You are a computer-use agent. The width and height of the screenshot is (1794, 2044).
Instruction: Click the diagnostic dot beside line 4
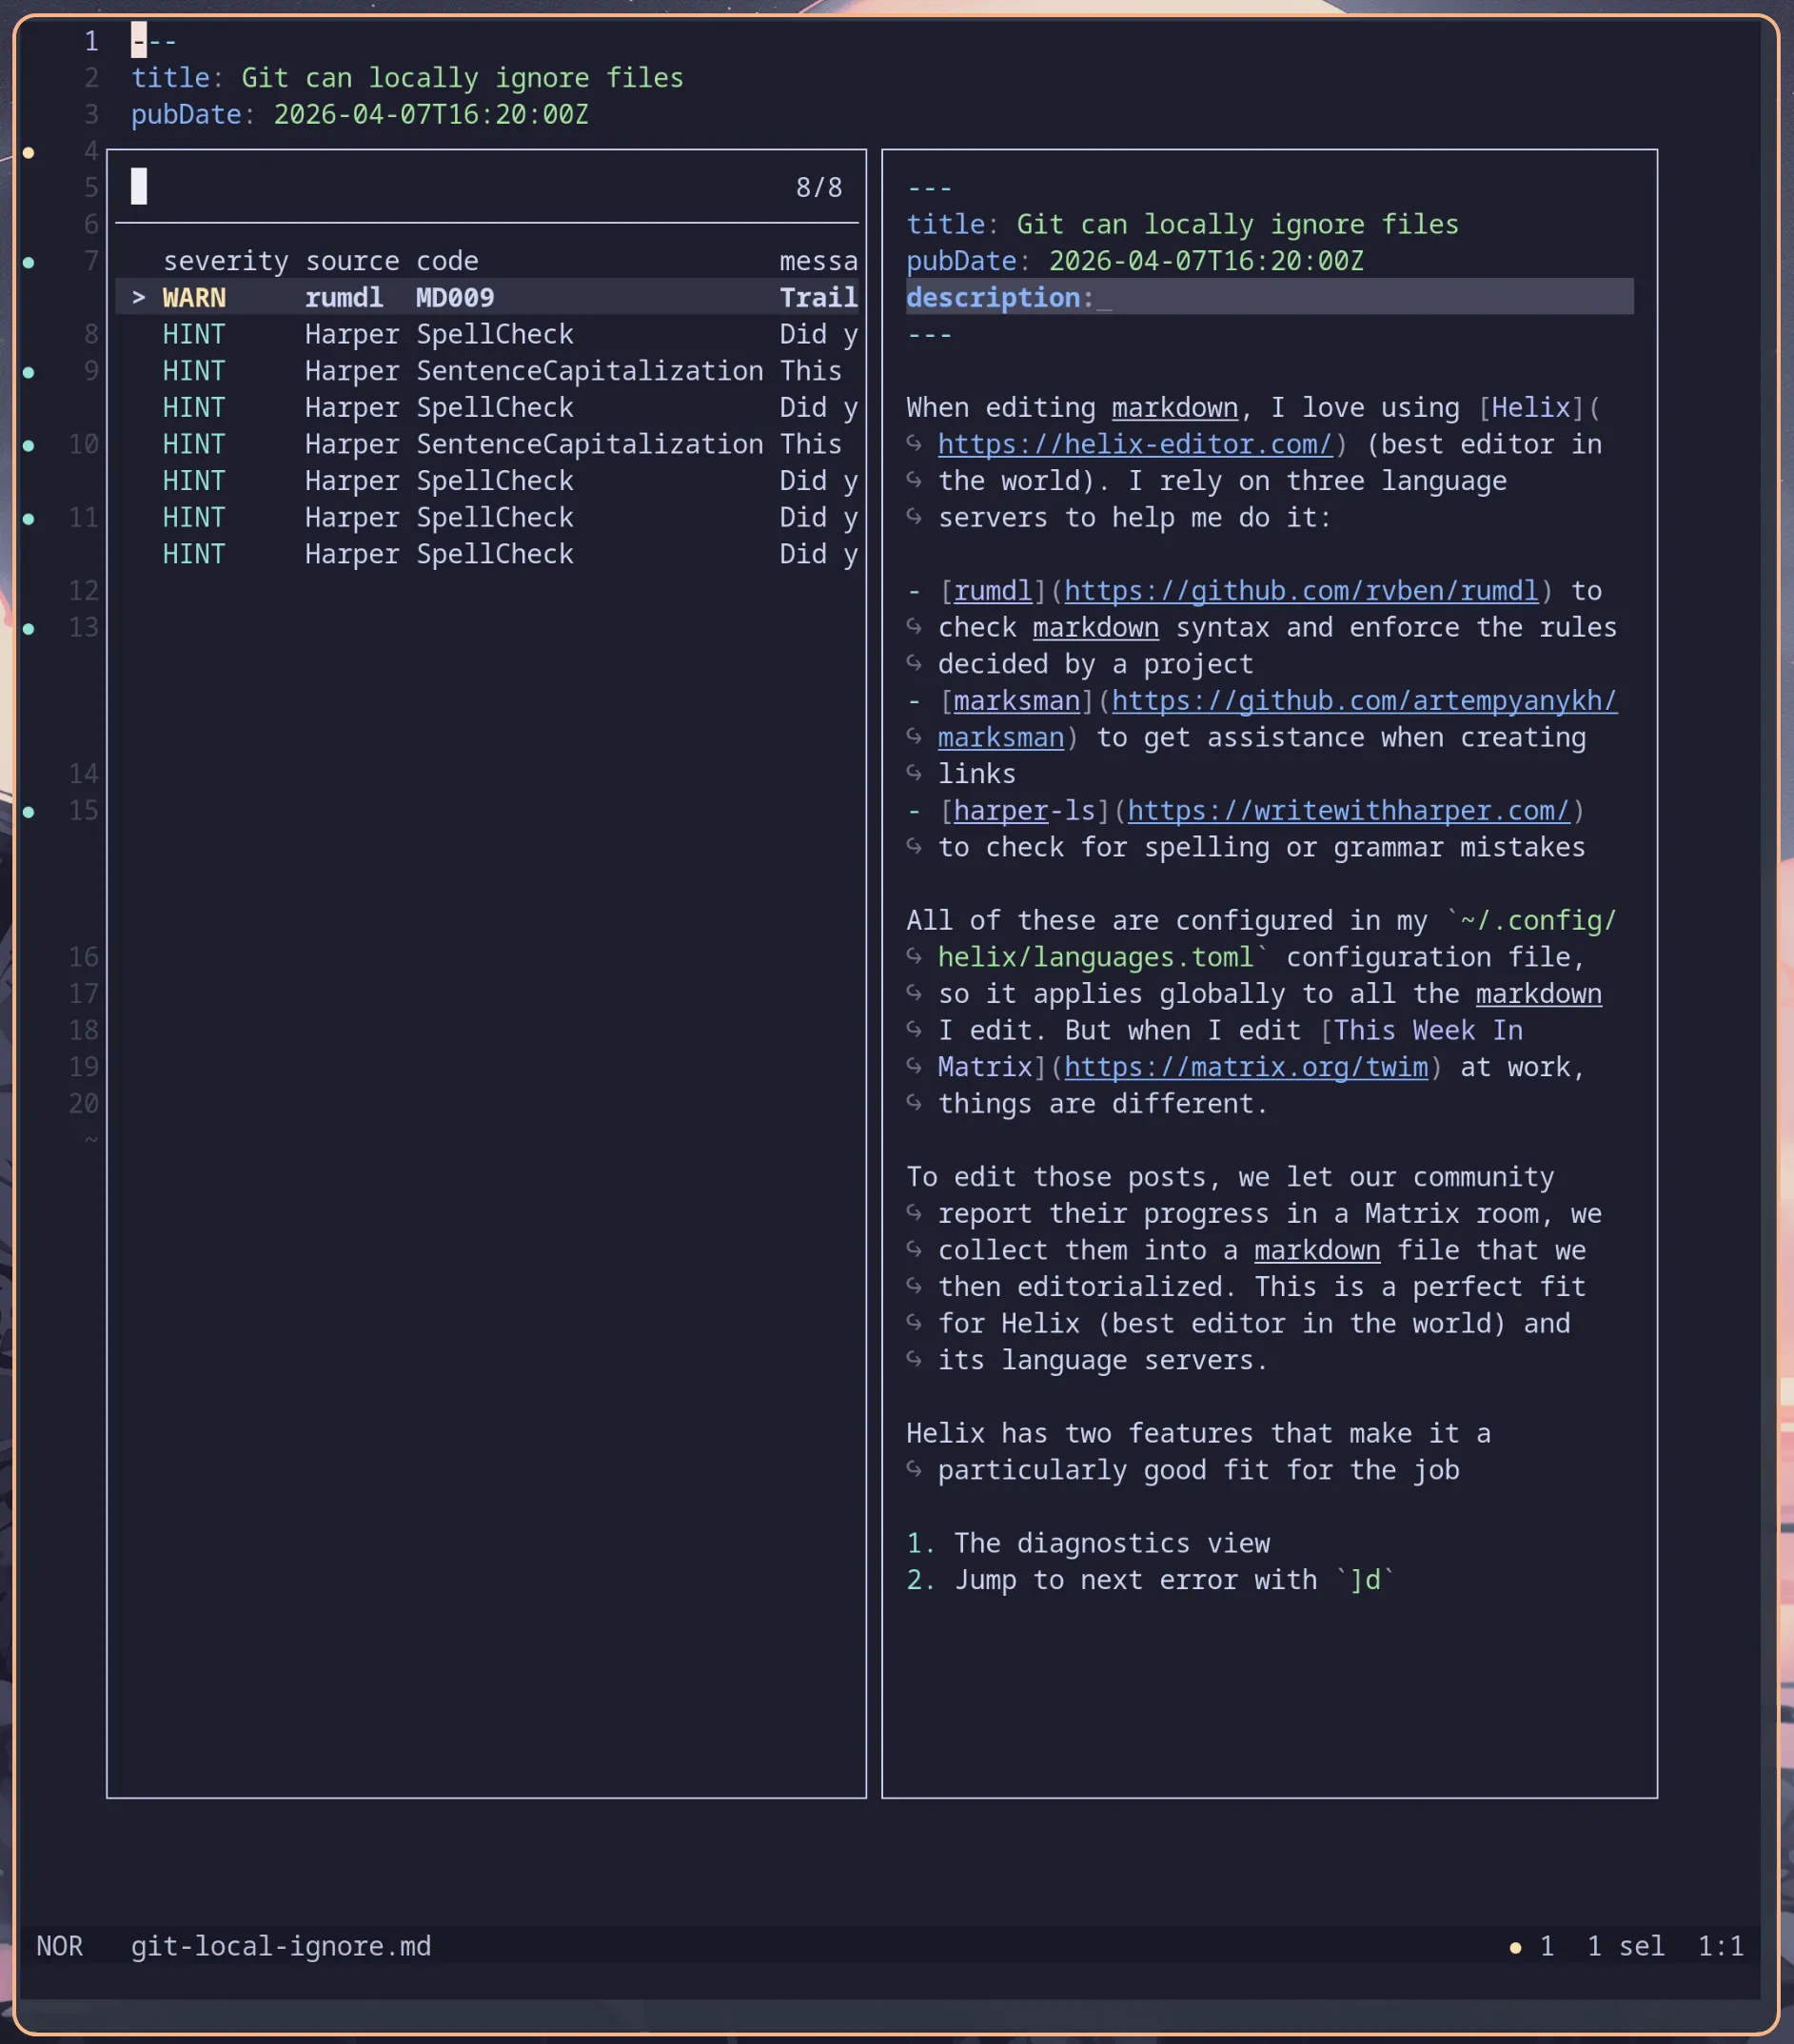coord(28,152)
